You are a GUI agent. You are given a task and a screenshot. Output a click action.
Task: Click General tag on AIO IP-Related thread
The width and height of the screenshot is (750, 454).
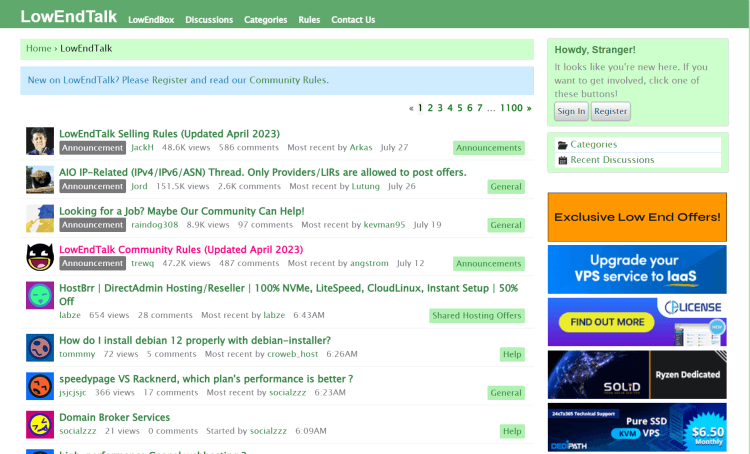(x=506, y=187)
